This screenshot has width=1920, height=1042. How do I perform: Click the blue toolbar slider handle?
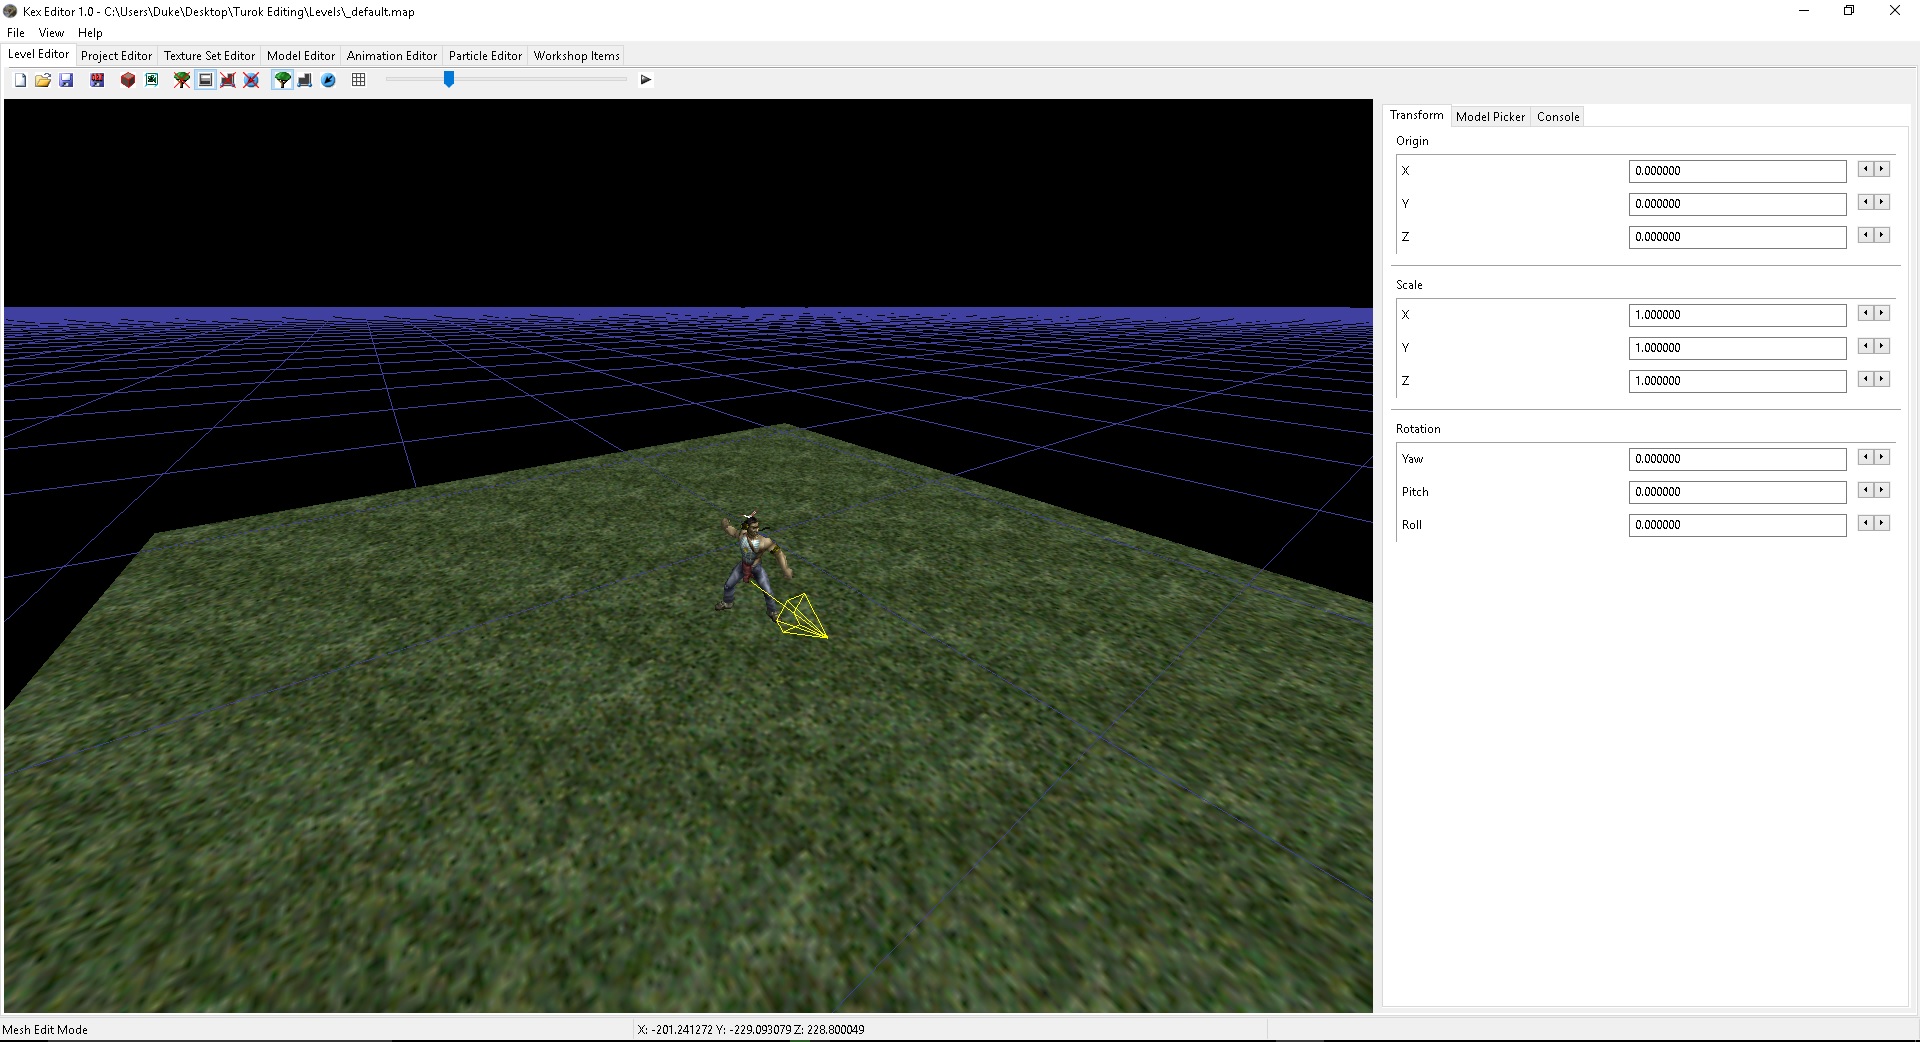pyautogui.click(x=449, y=79)
